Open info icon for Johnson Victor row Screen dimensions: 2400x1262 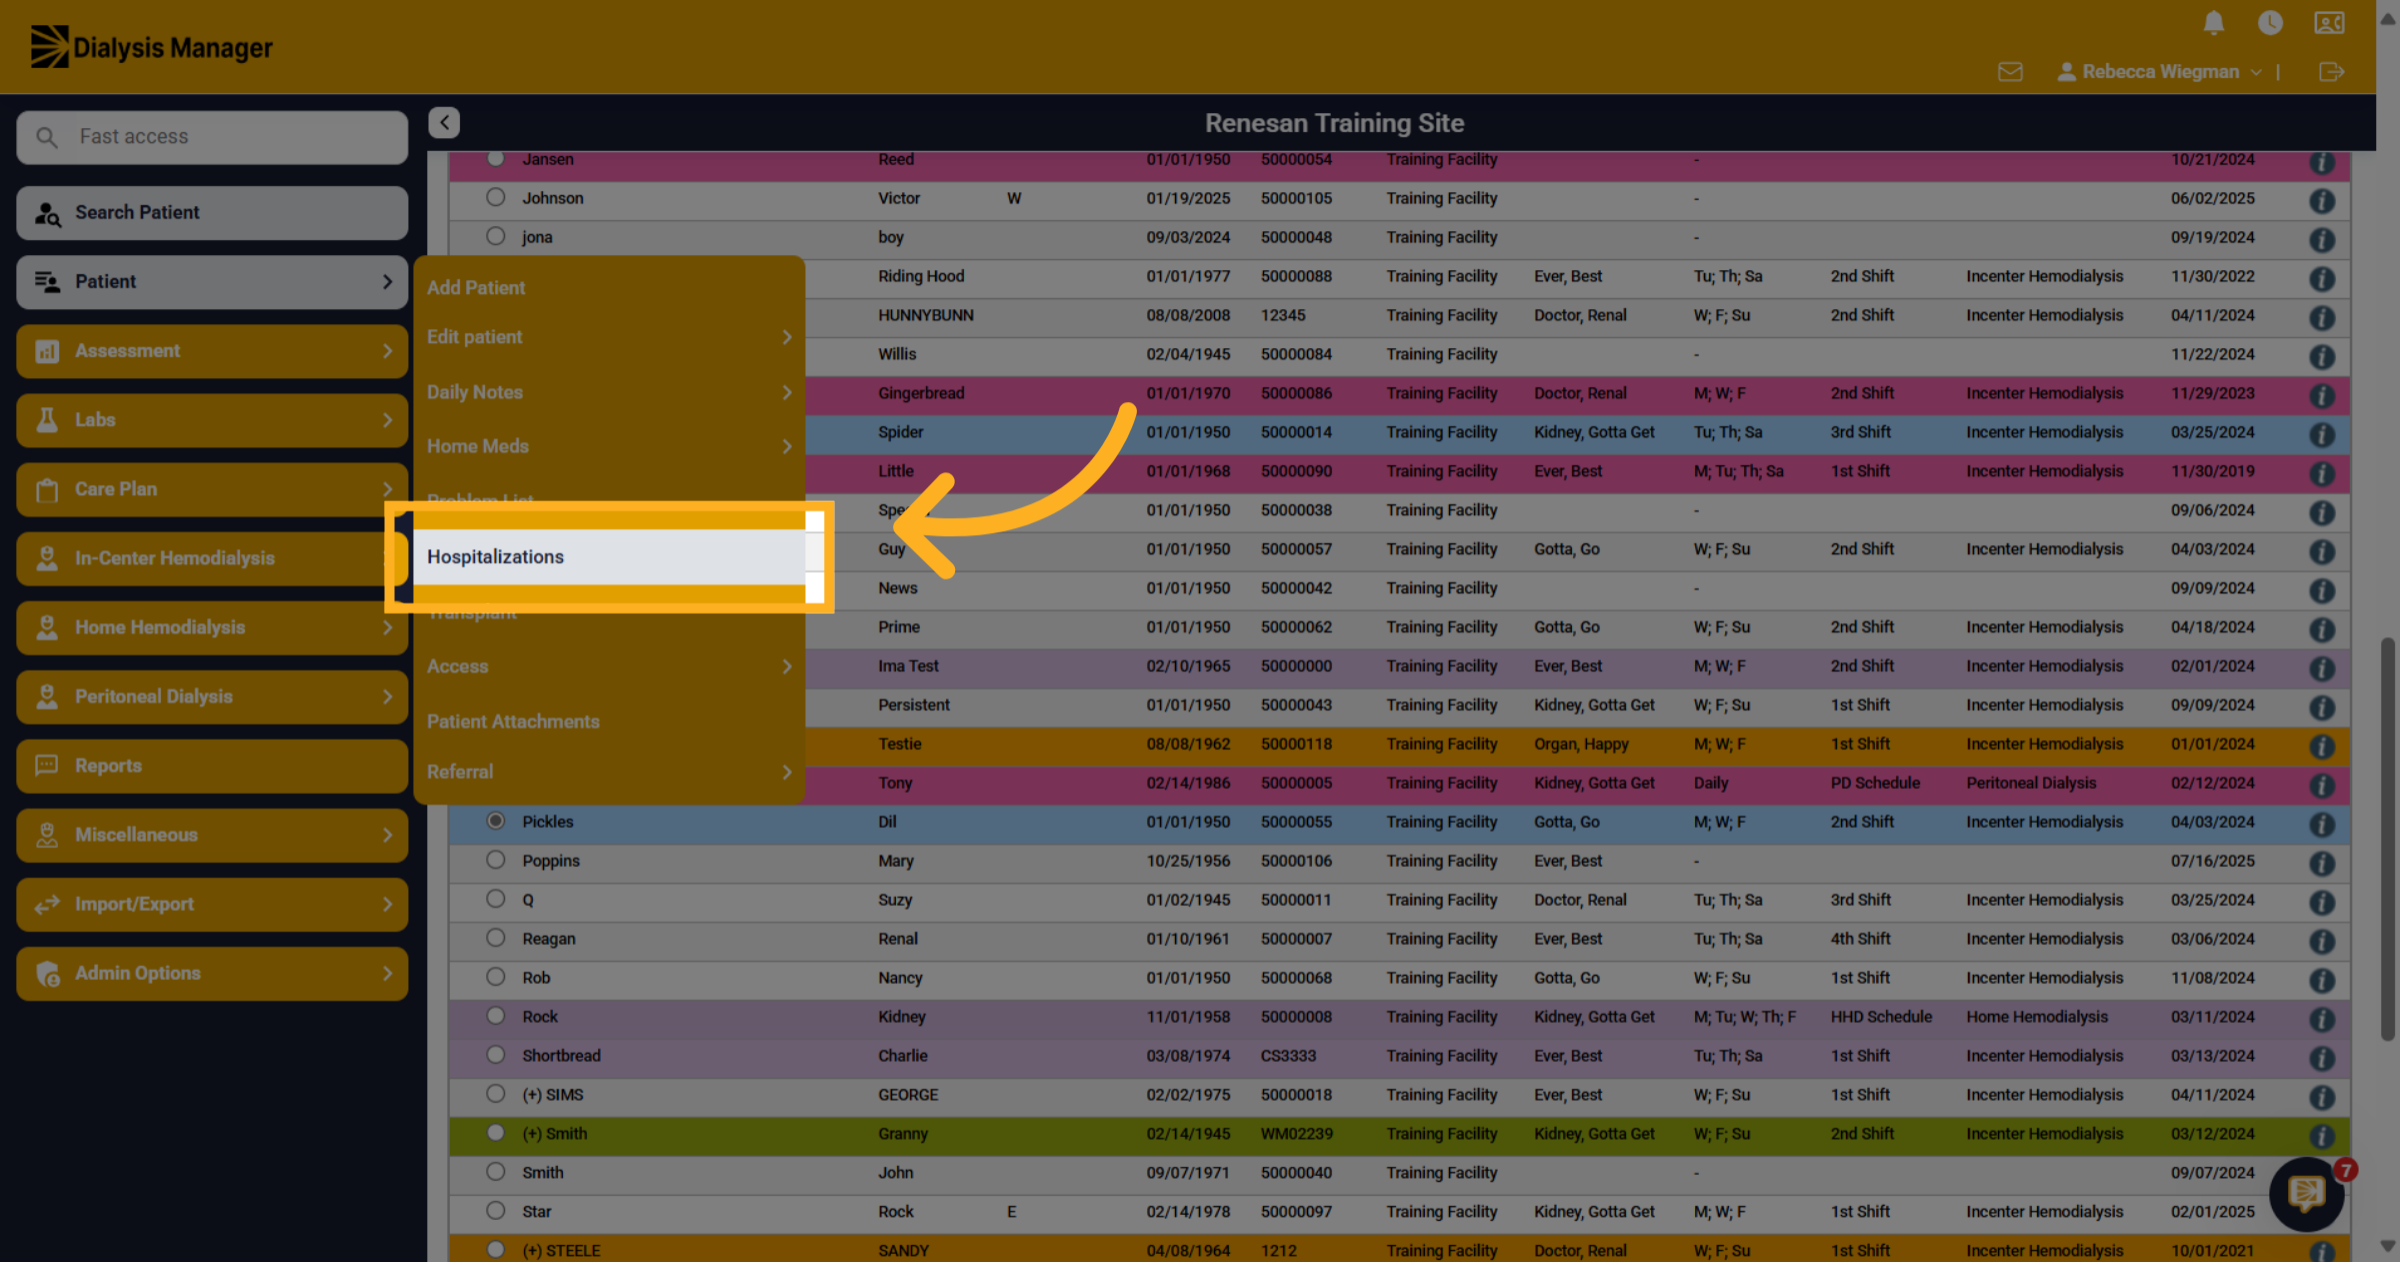pos(2322,200)
